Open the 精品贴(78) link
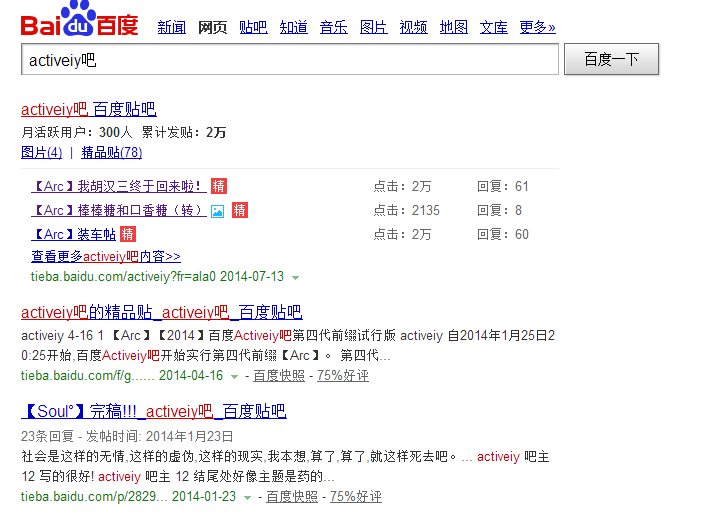 pos(112,152)
